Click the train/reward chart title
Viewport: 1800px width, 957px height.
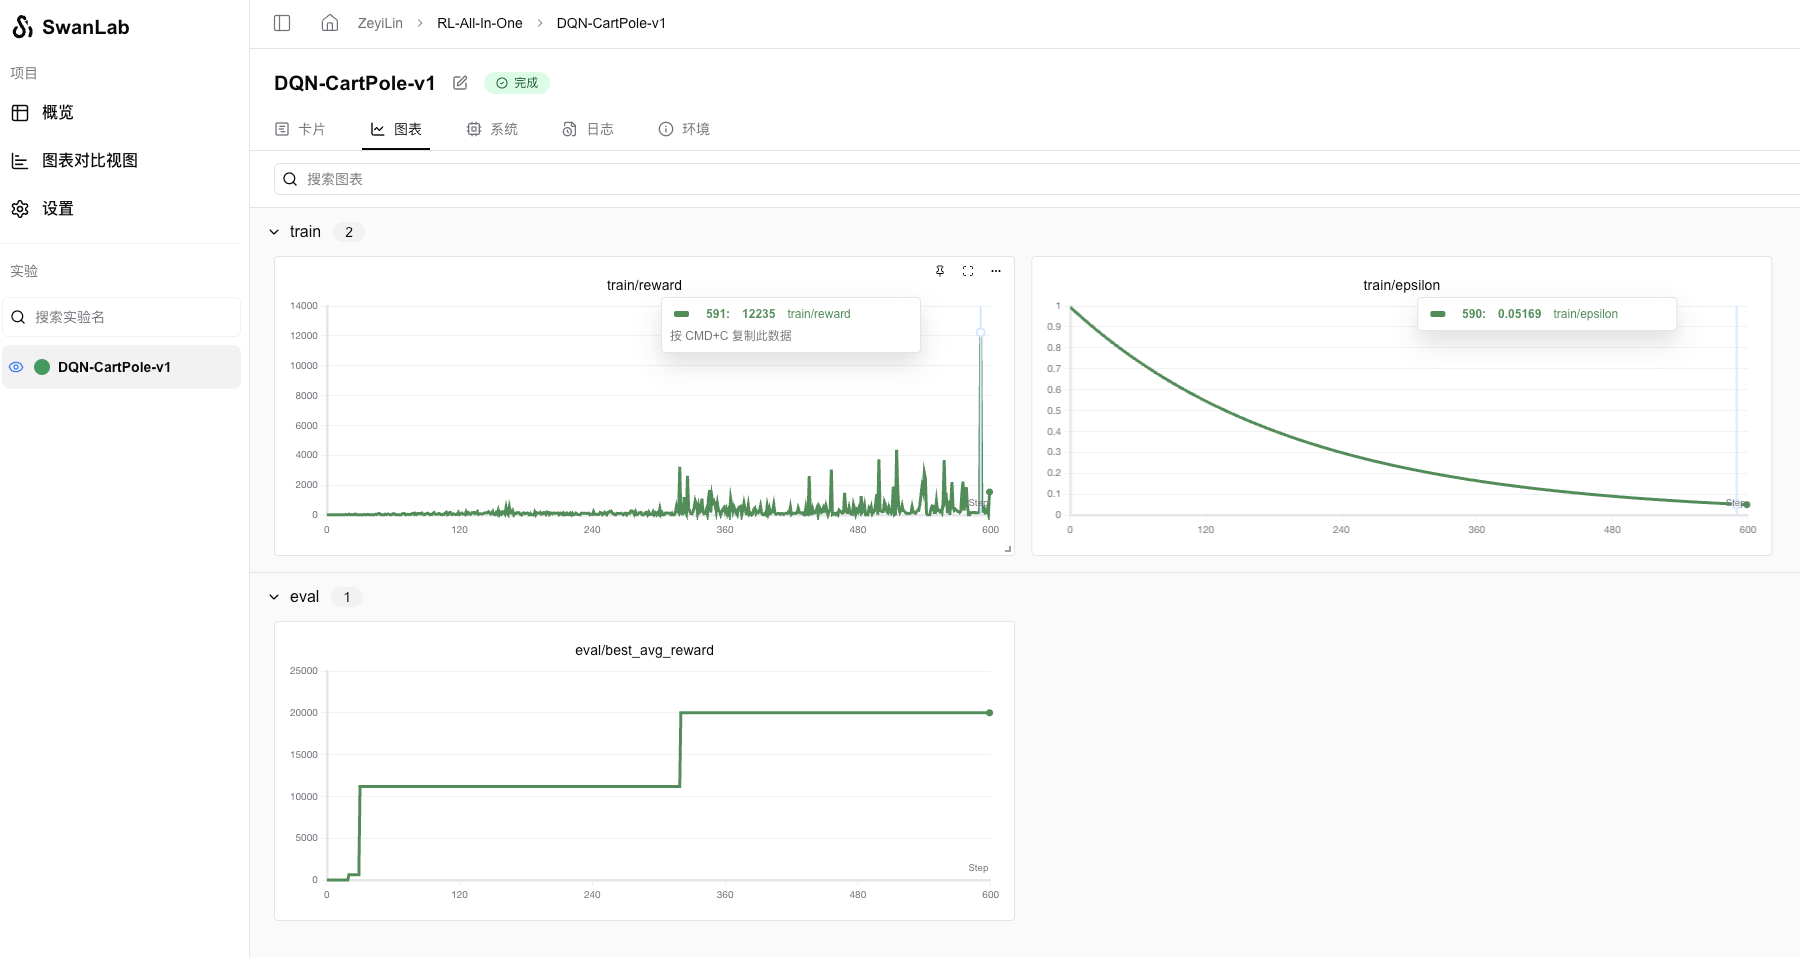644,285
